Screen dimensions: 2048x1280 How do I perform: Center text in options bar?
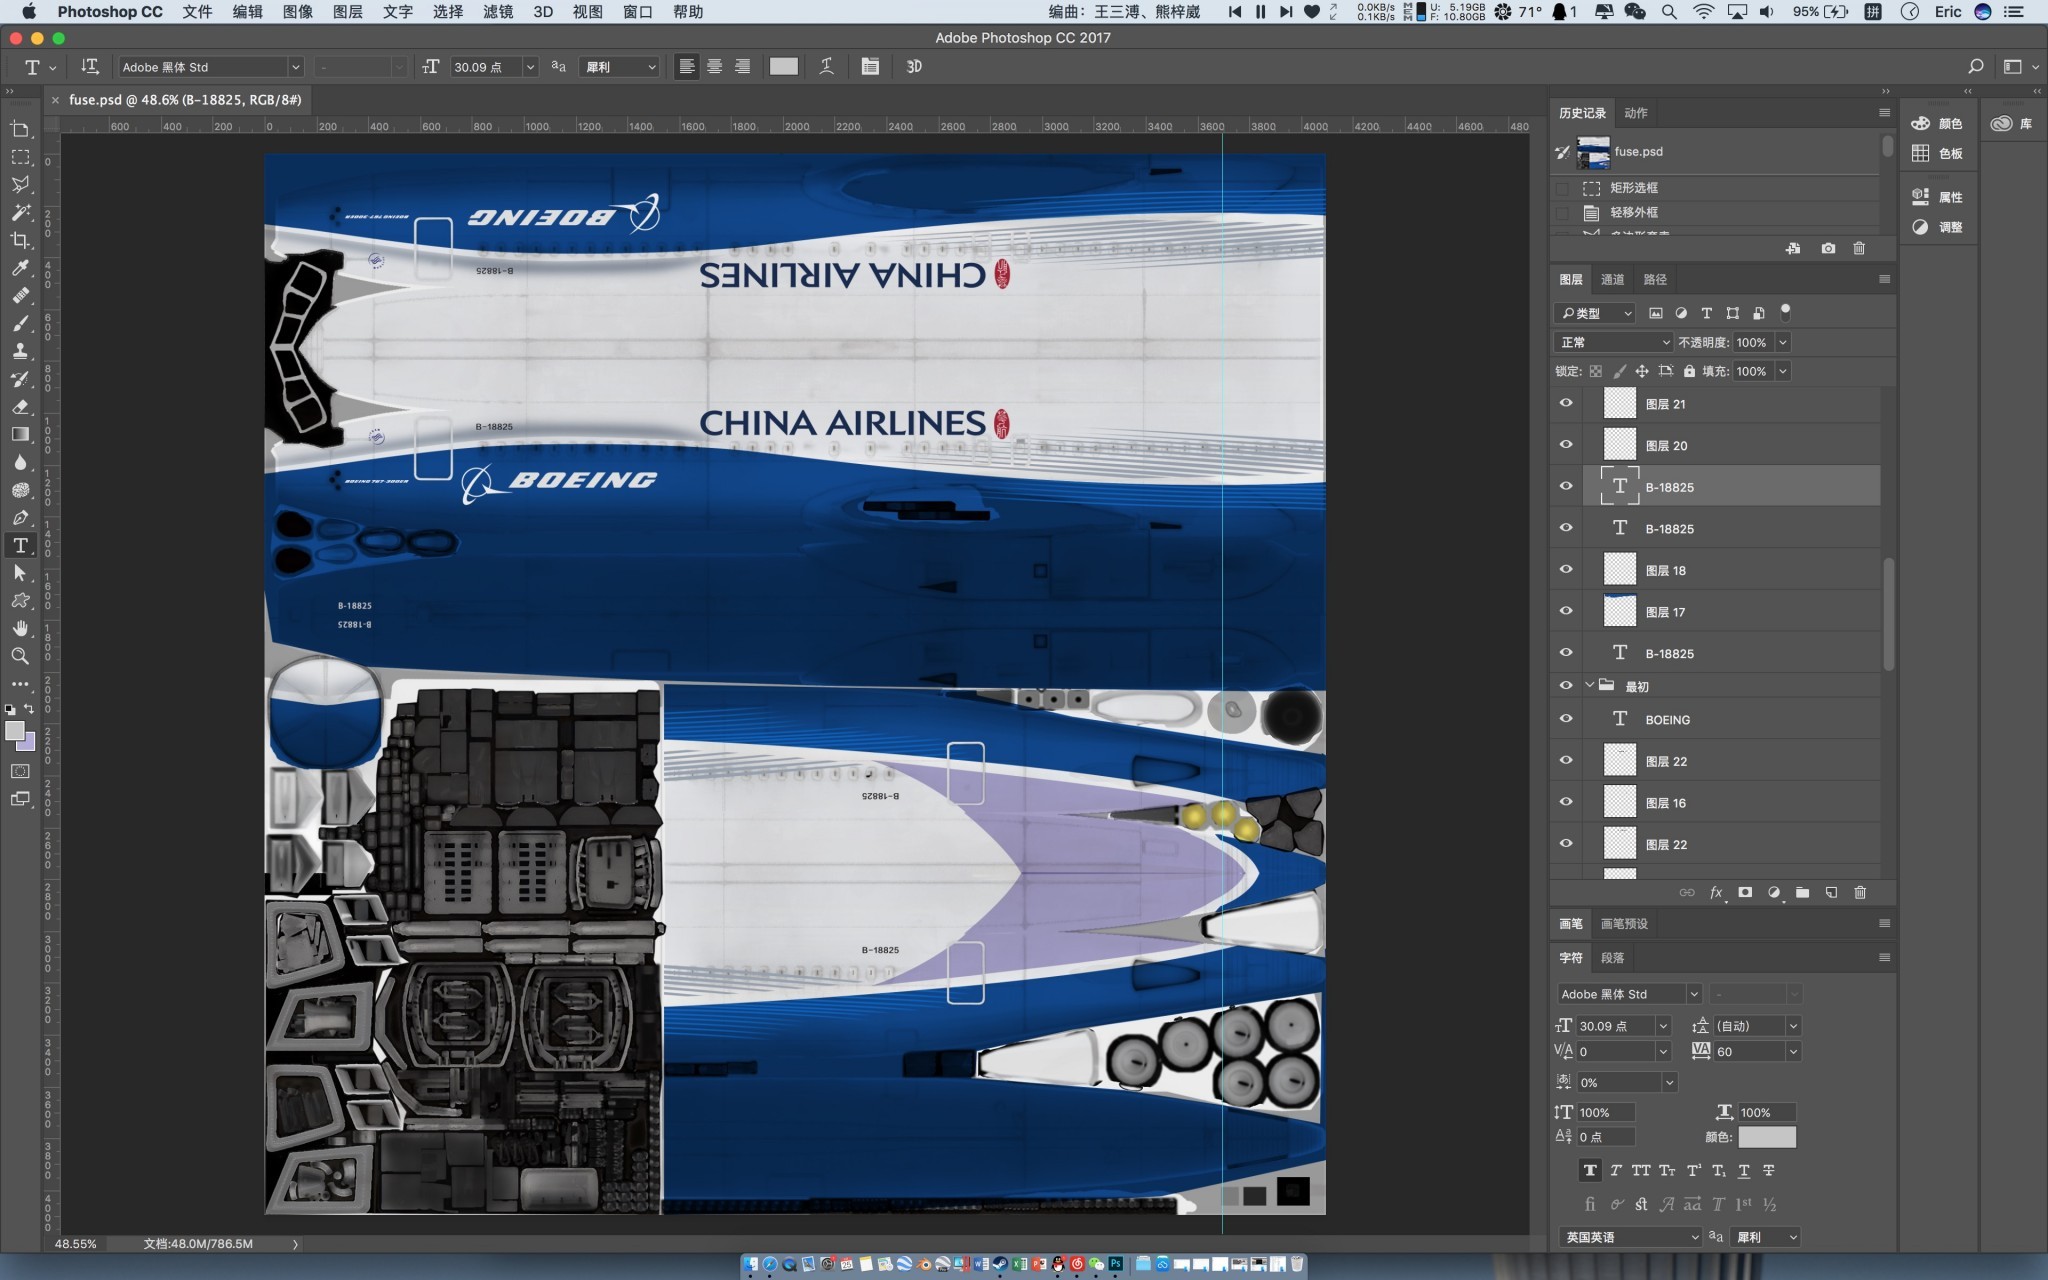click(x=715, y=67)
